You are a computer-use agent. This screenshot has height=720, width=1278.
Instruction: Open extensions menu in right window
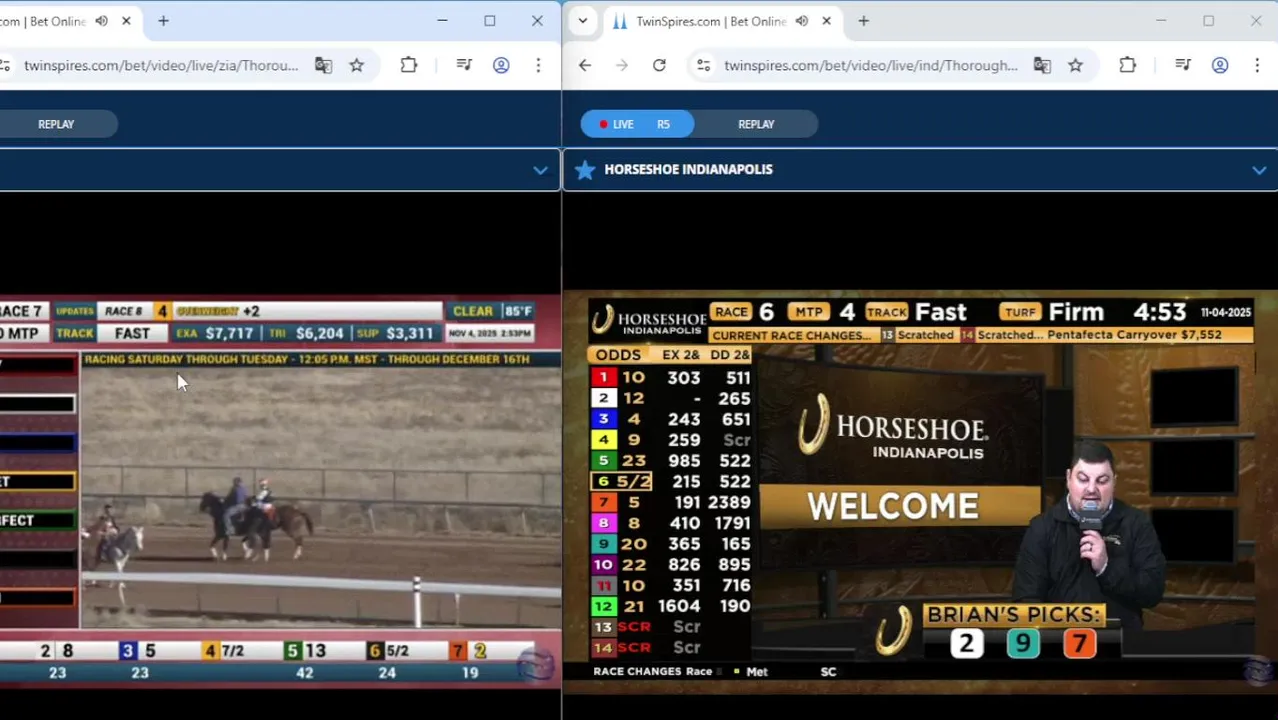[x=1128, y=65]
